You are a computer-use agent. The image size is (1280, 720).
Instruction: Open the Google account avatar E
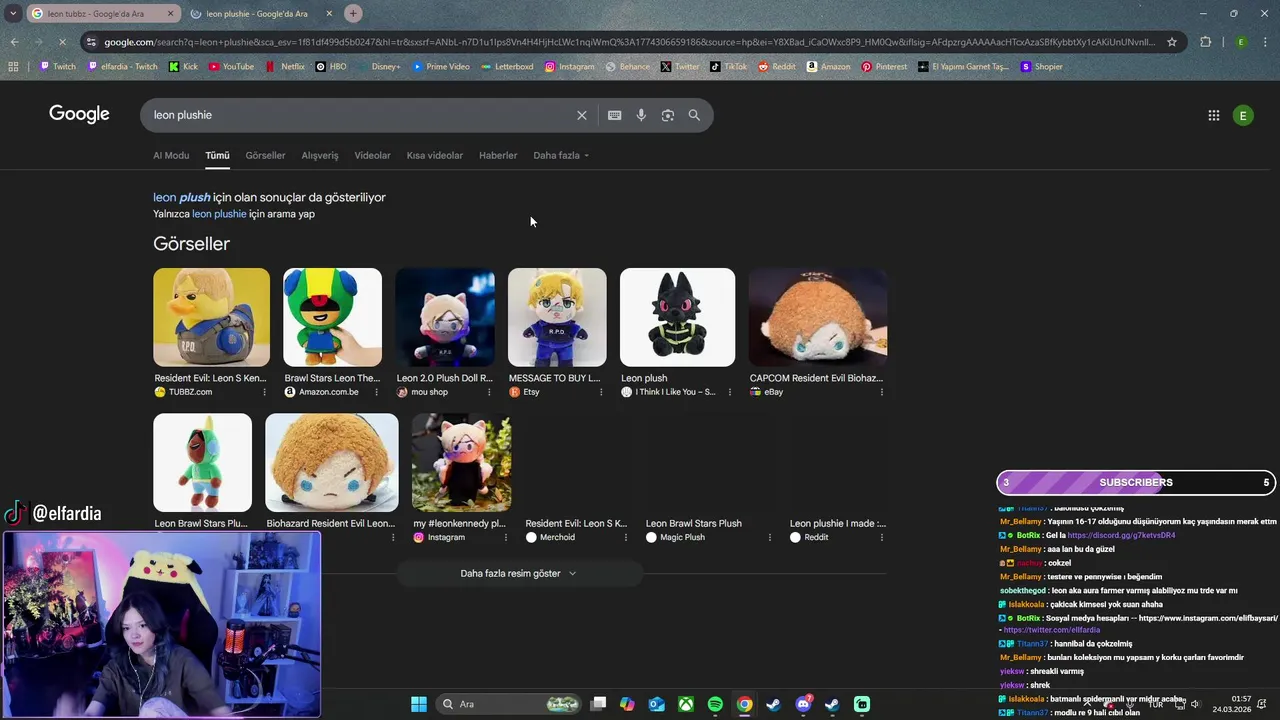tap(1243, 115)
